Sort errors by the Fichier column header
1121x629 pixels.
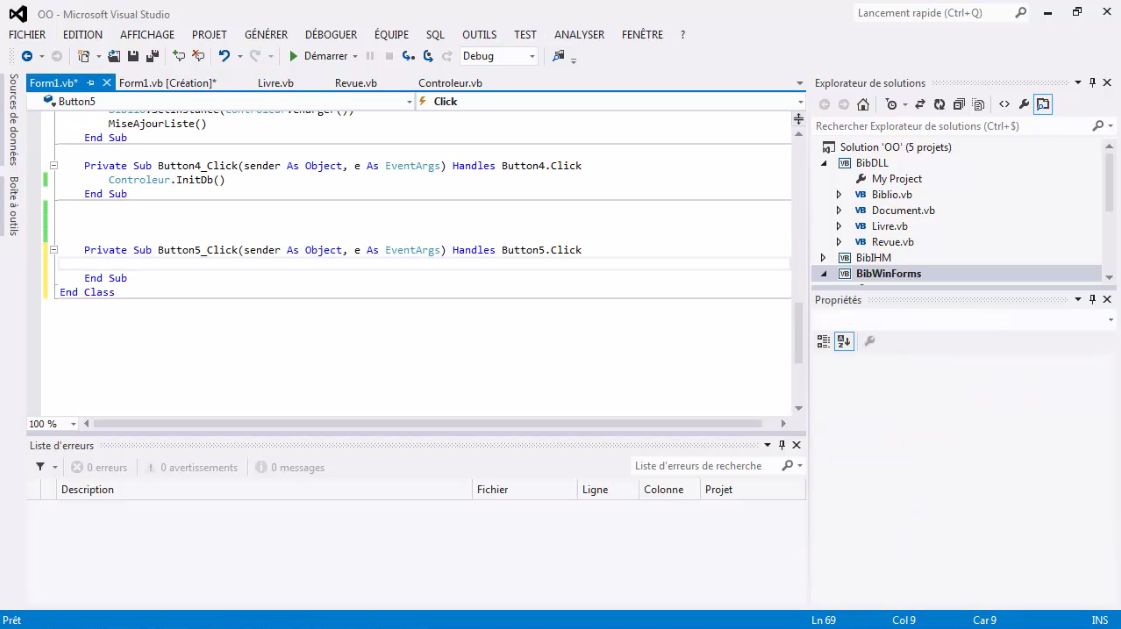pos(525,490)
